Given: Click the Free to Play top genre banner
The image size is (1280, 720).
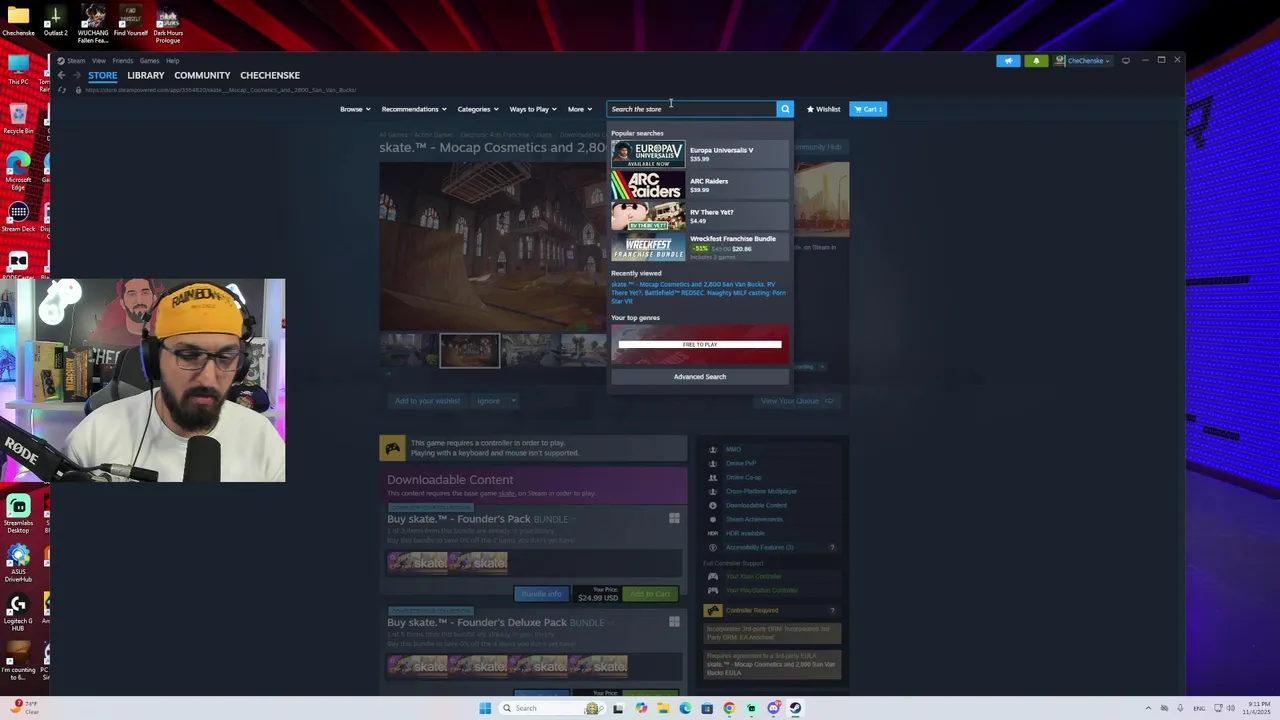Looking at the screenshot, I should 700,344.
